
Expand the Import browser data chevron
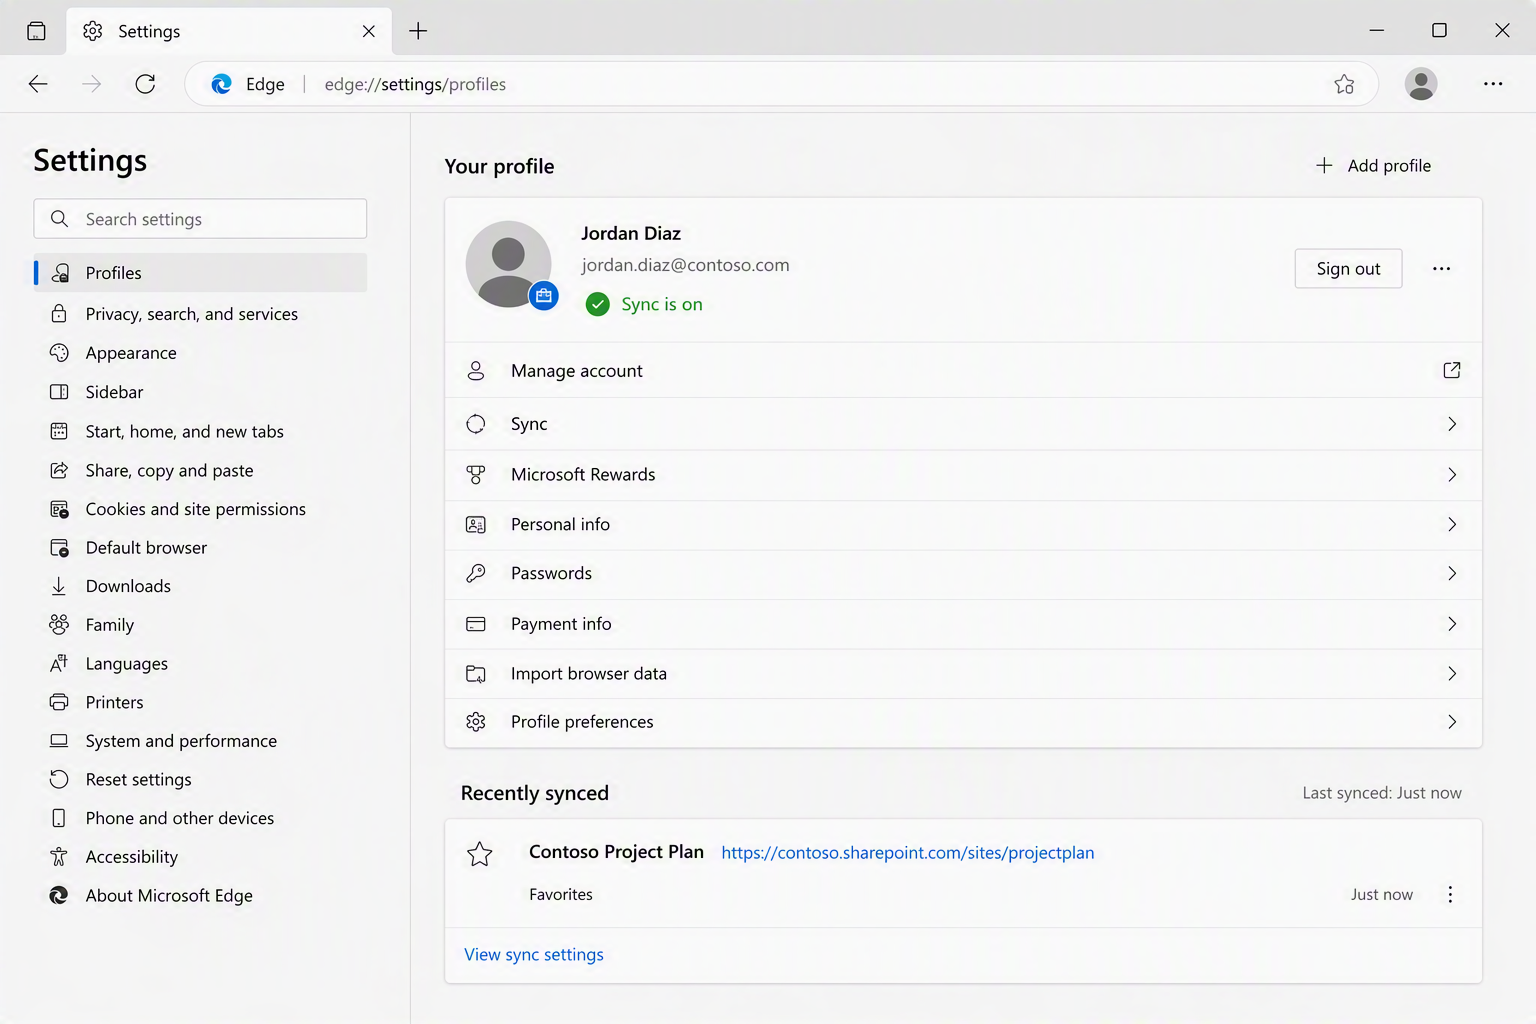[x=1452, y=674]
